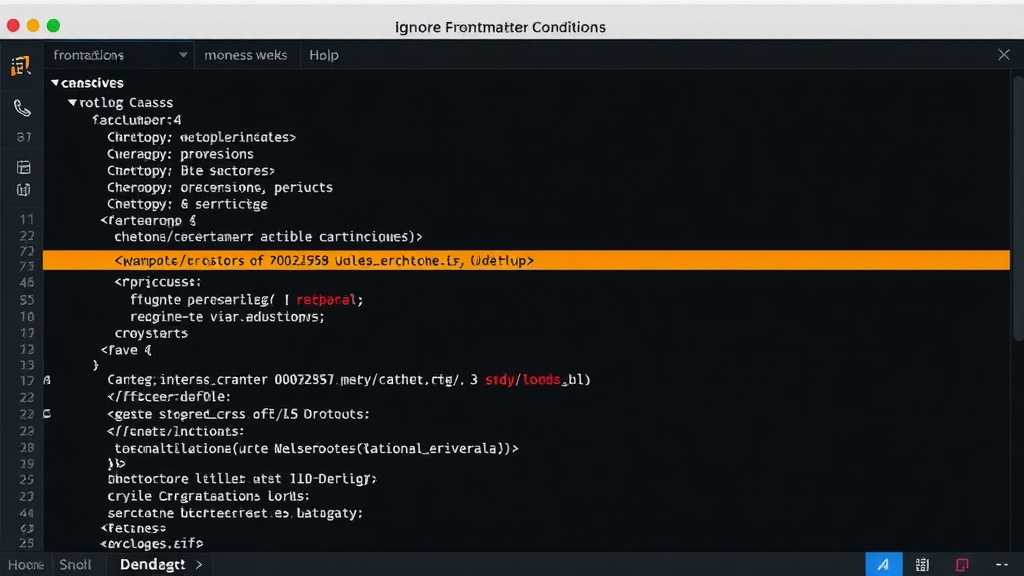Click 'Cheroopy: orecensione, periucts' row

pyautogui.click(x=219, y=187)
